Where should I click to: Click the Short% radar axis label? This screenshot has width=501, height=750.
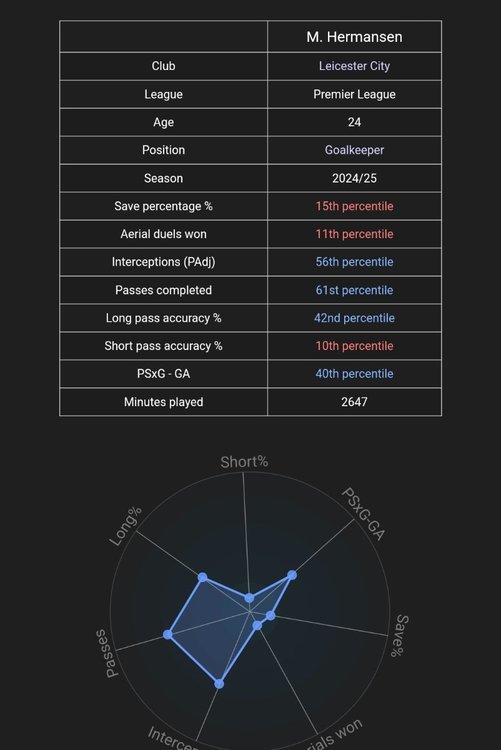click(244, 462)
